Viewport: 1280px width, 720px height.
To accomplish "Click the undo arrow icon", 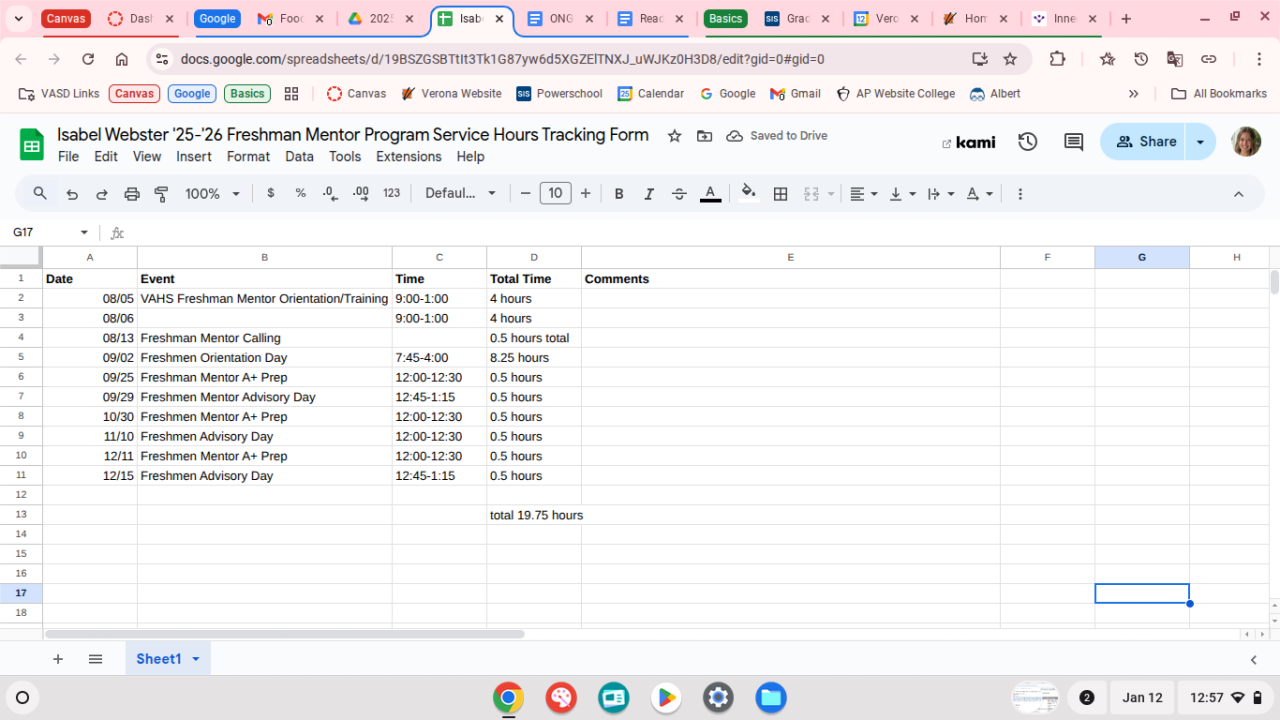I will (72, 194).
